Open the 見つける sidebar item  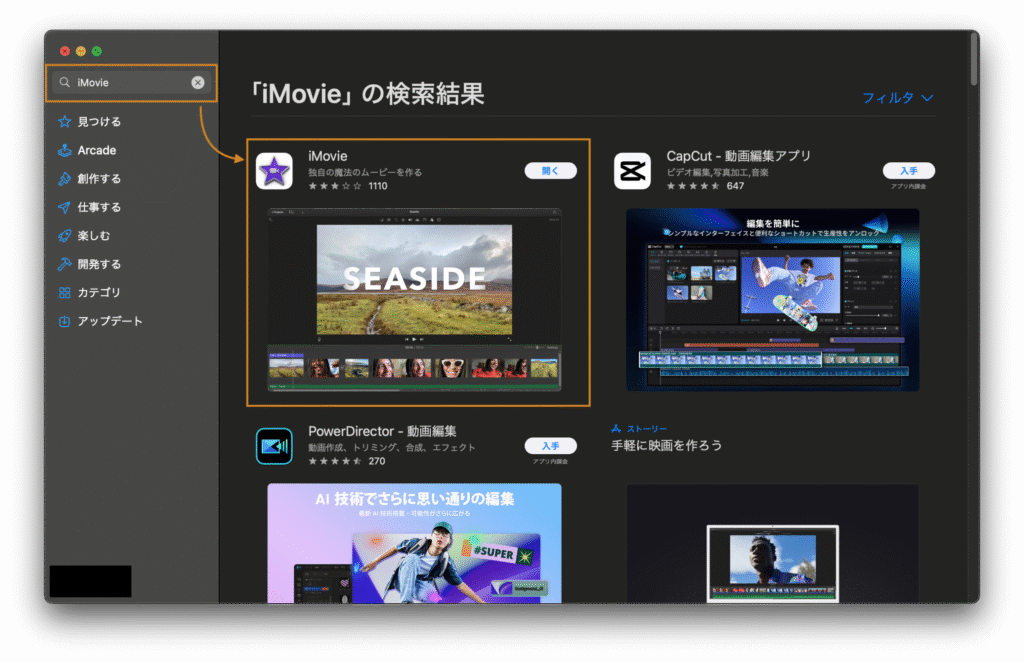[99, 121]
